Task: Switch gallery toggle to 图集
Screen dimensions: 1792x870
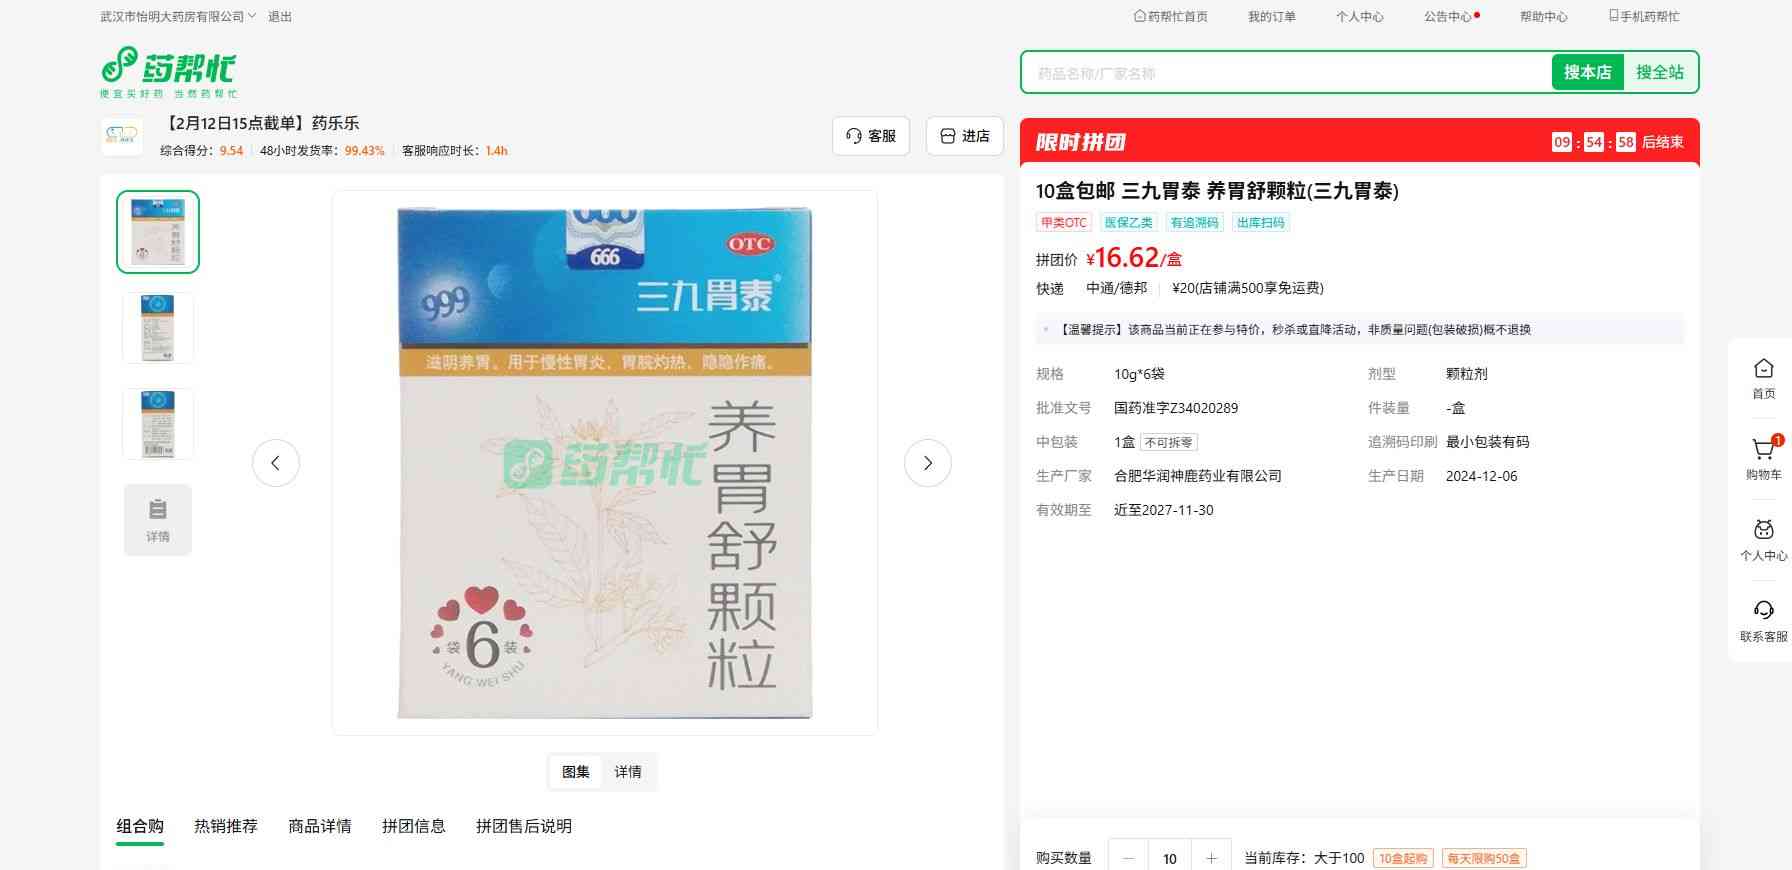Action: click(576, 772)
